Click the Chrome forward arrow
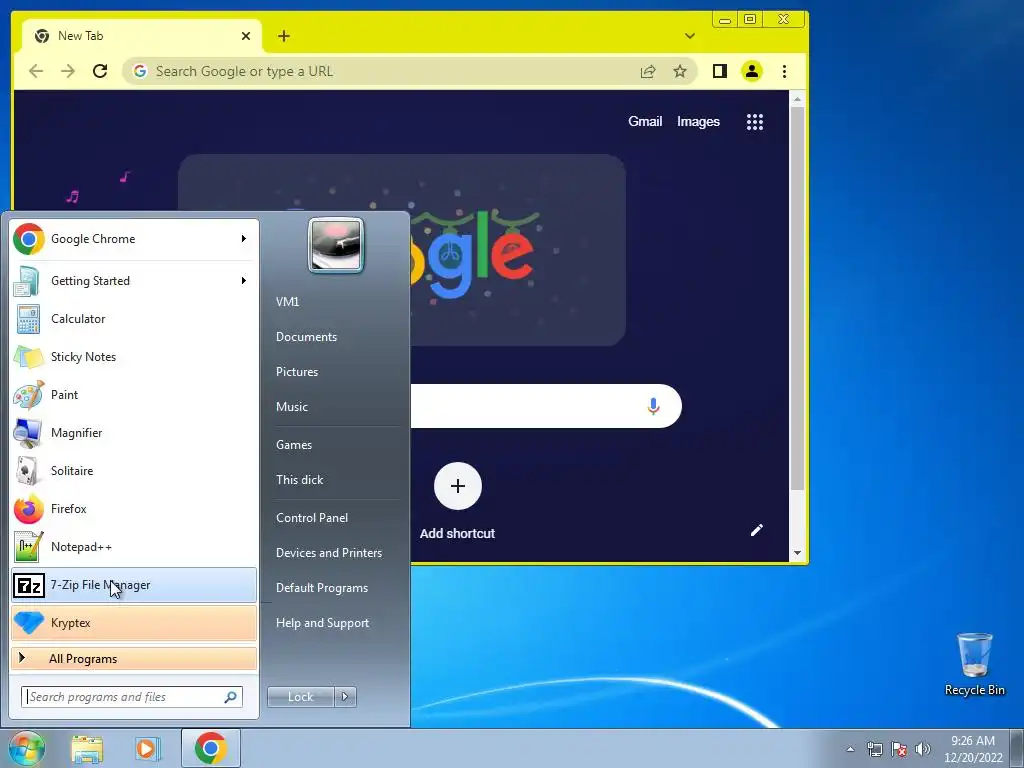The height and width of the screenshot is (768, 1024). (x=68, y=71)
